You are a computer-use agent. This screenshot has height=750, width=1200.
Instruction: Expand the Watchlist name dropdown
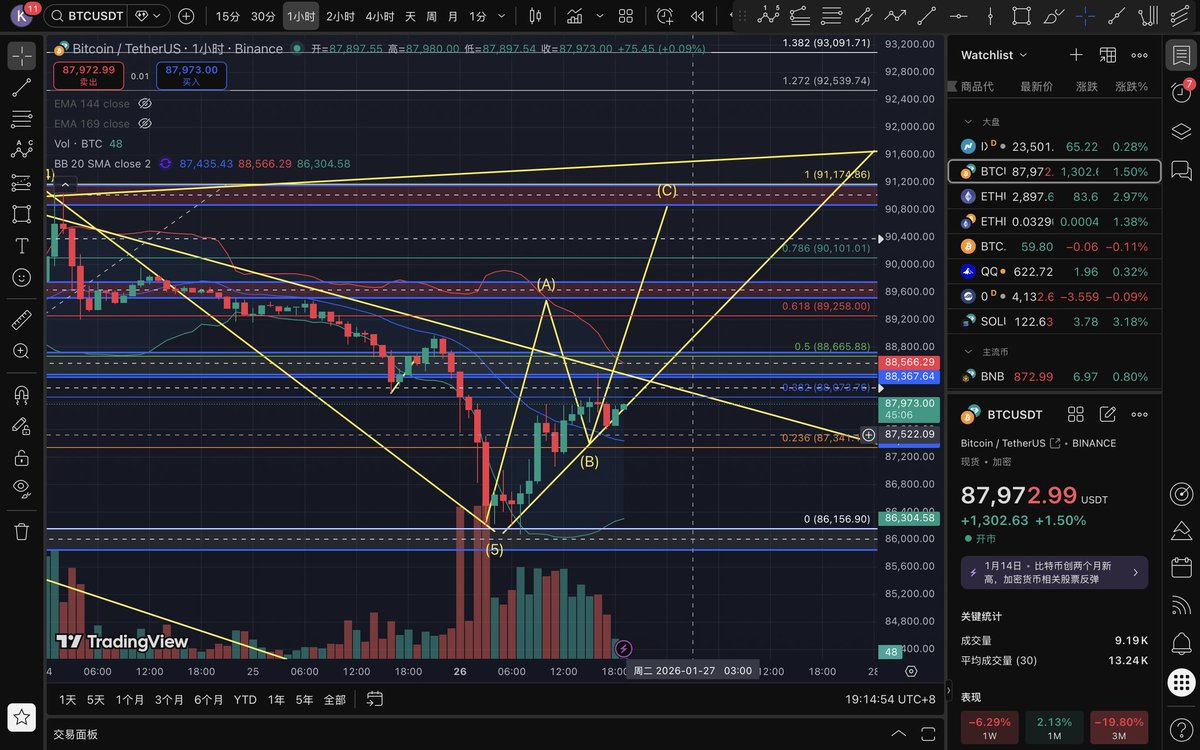pos(994,55)
